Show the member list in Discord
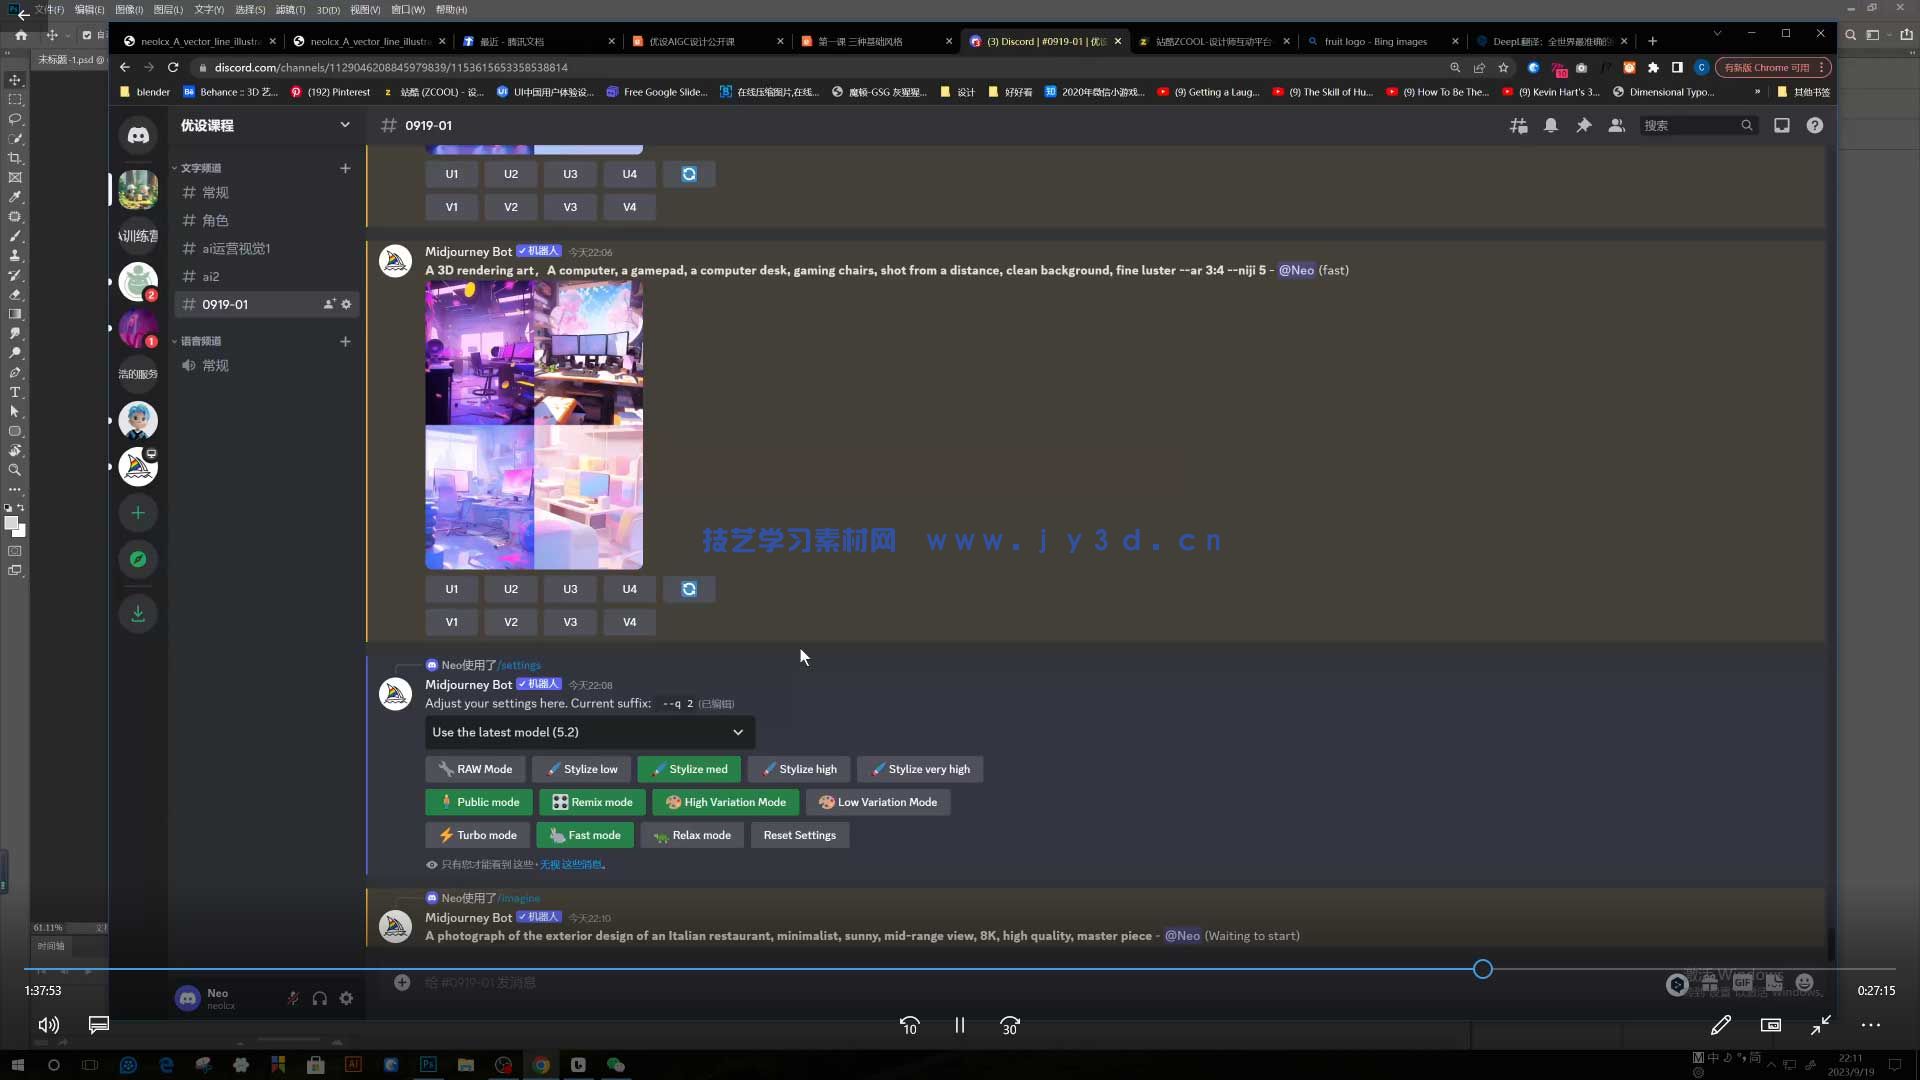Image resolution: width=1920 pixels, height=1080 pixels. pos(1617,125)
